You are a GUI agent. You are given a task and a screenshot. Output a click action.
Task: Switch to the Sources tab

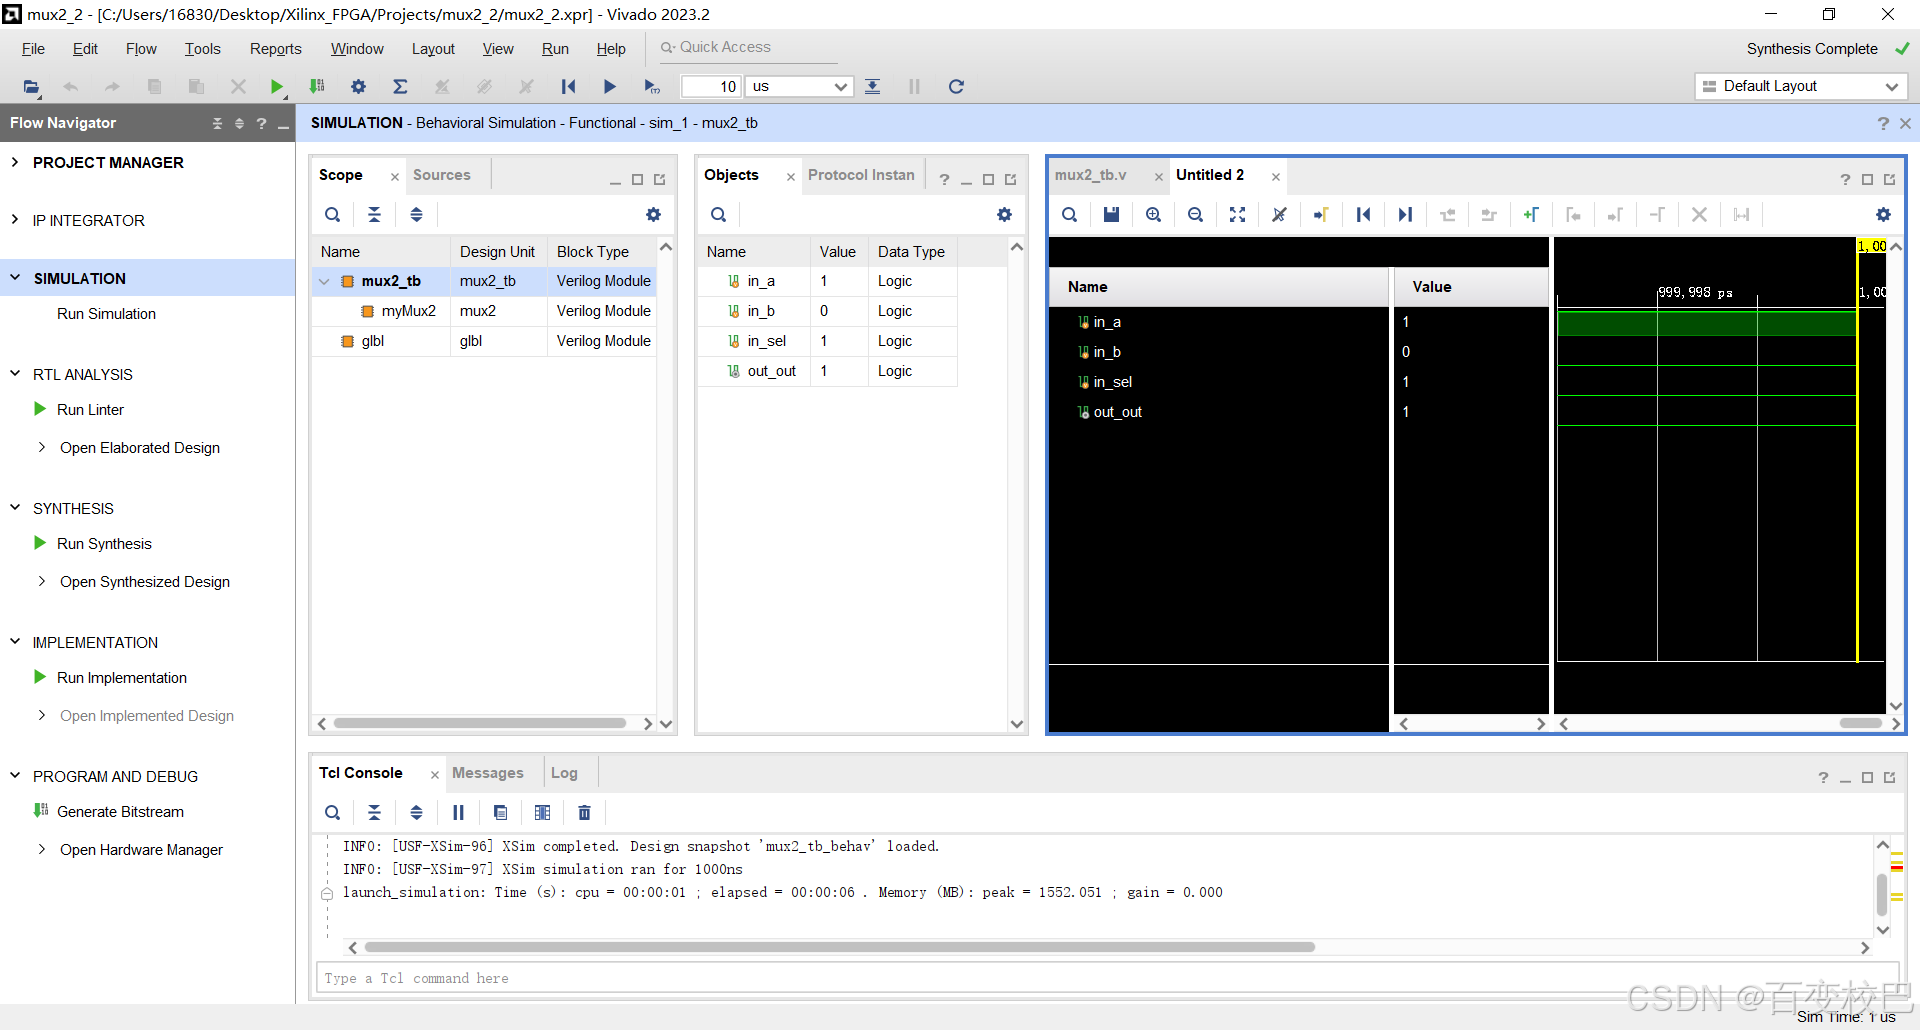pyautogui.click(x=441, y=175)
